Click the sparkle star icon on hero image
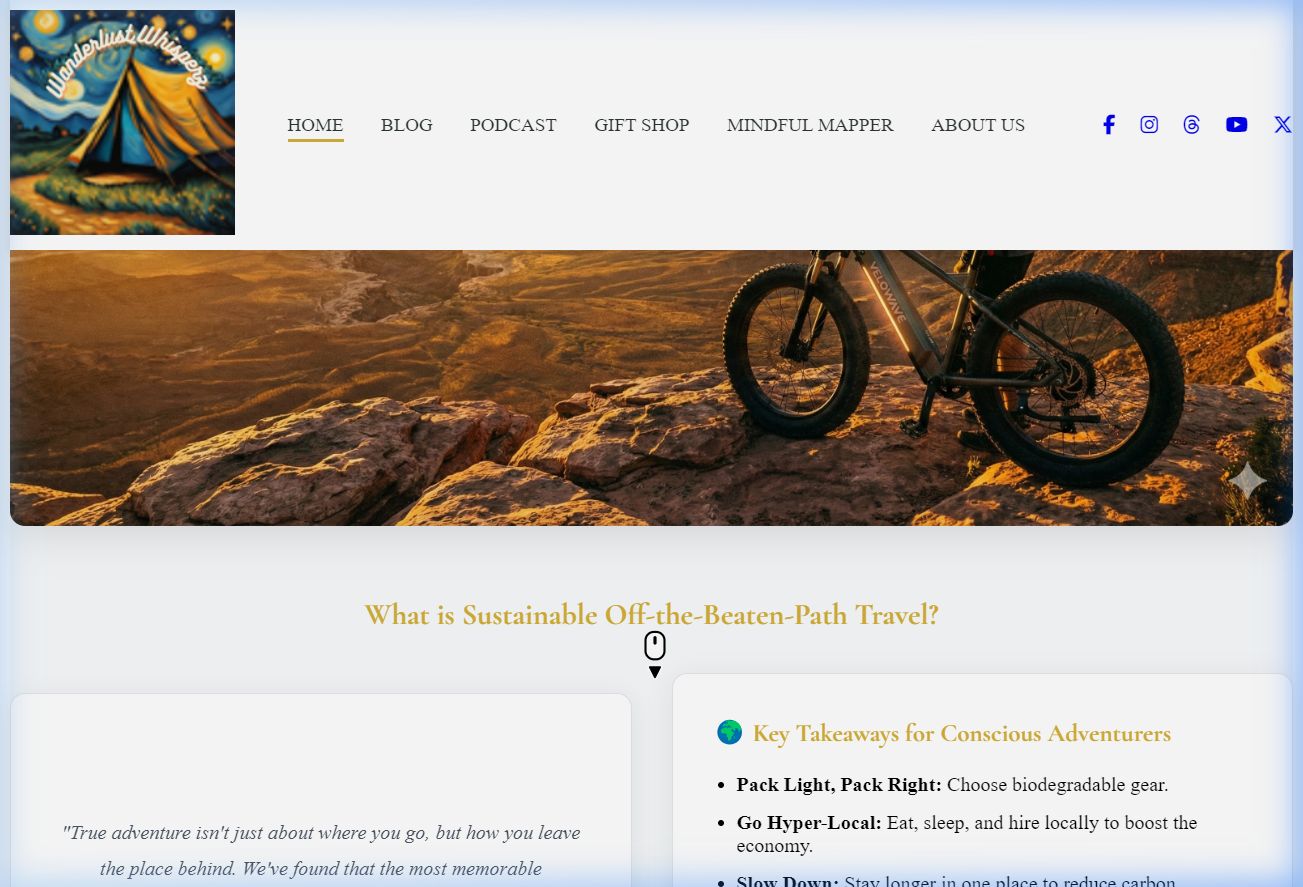The image size is (1303, 887). click(1247, 481)
